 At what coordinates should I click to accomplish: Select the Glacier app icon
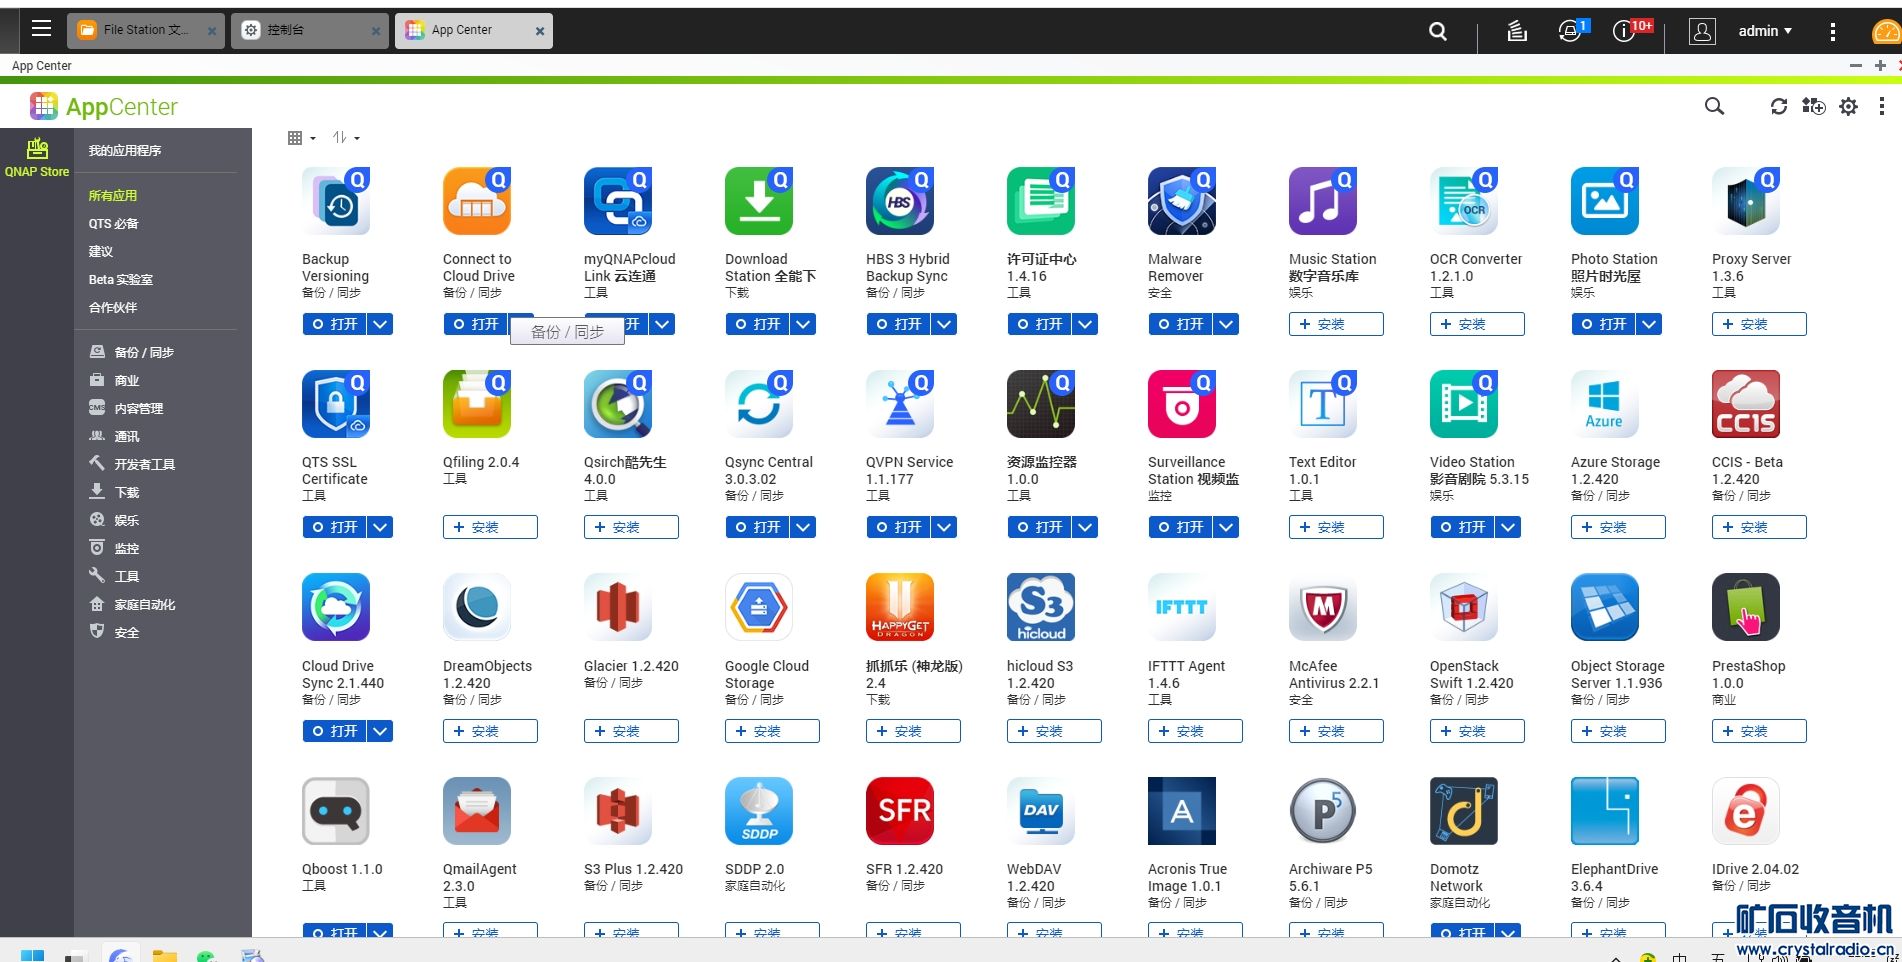tap(618, 607)
